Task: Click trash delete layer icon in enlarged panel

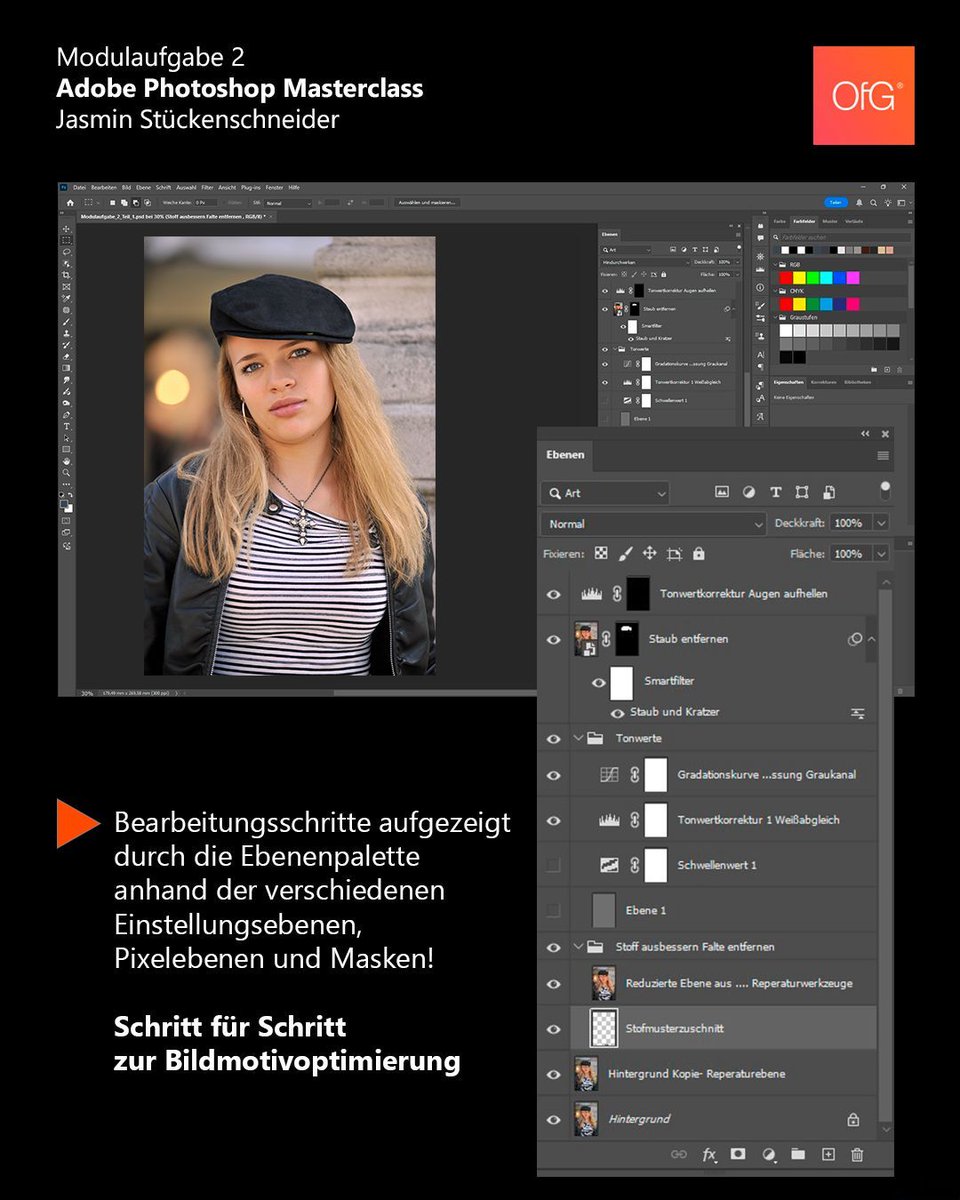Action: pos(857,1154)
